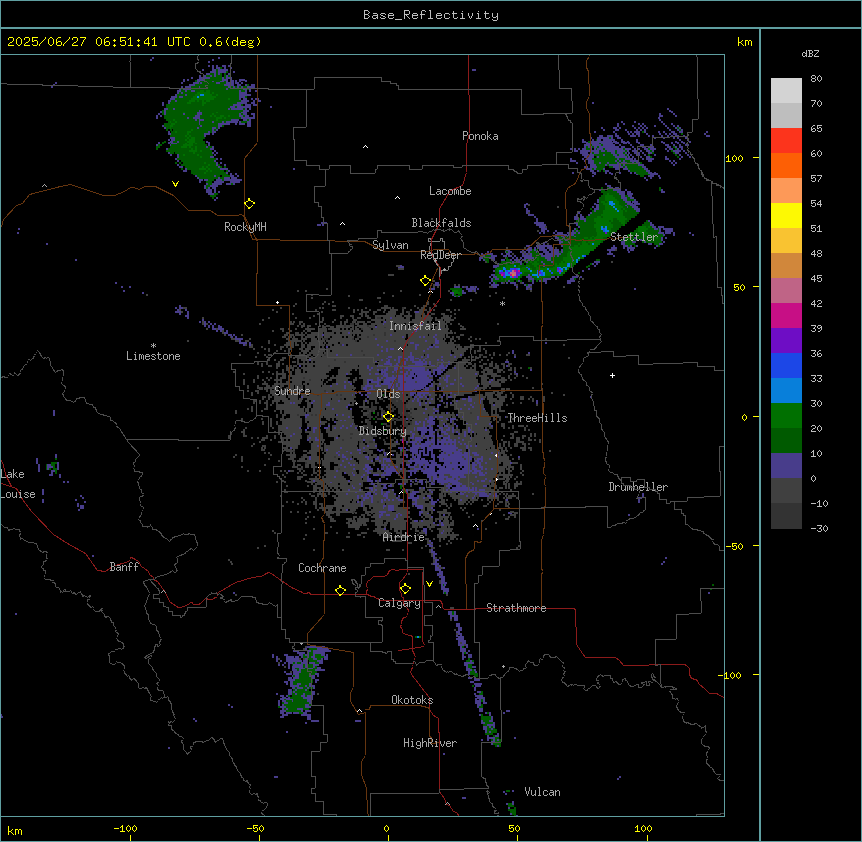Click the yellow diamond marker above Calgary

405,589
